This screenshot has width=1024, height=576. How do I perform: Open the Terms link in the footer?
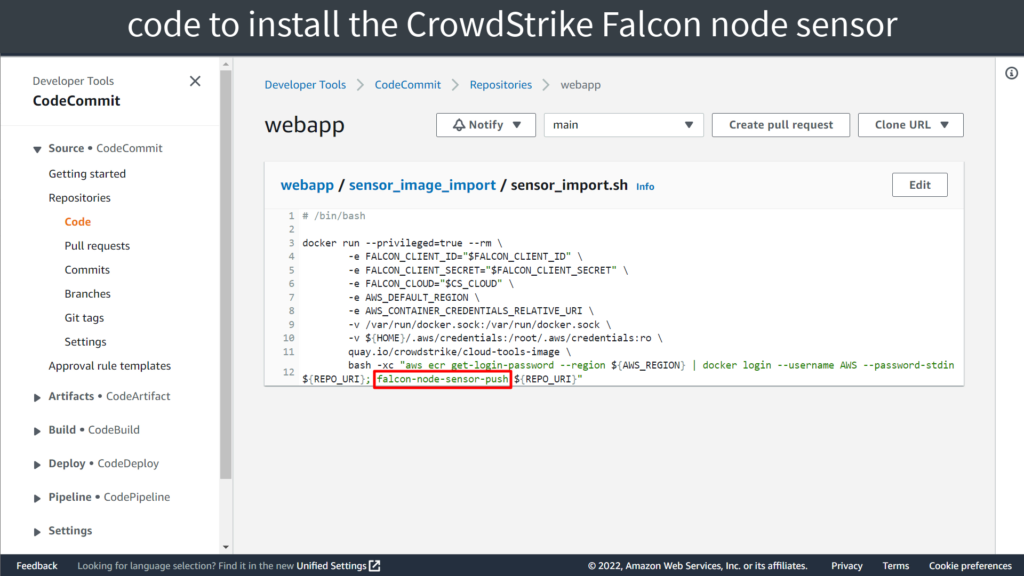pyautogui.click(x=895, y=566)
